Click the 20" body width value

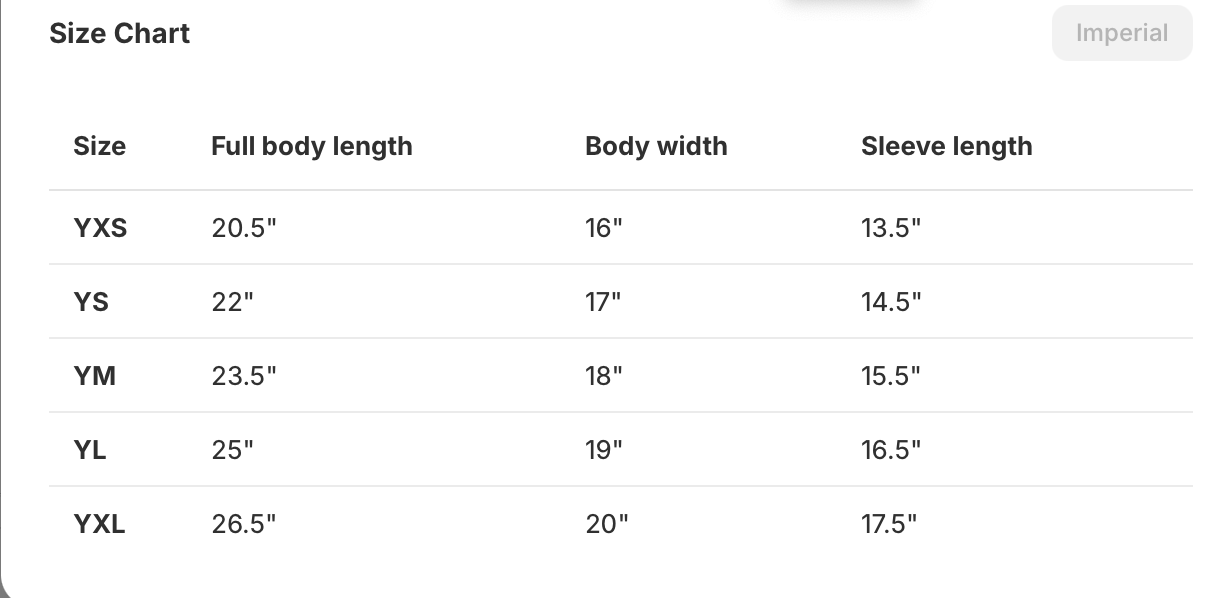point(606,524)
